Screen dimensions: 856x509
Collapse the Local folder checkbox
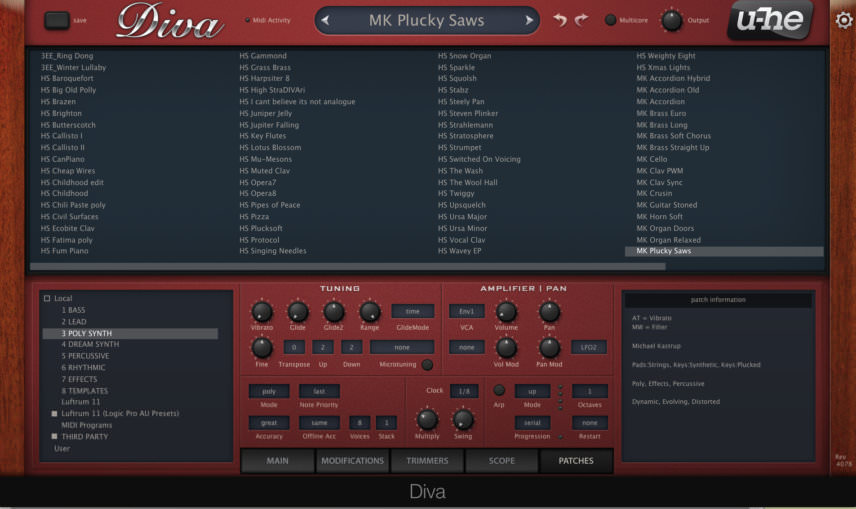click(47, 298)
